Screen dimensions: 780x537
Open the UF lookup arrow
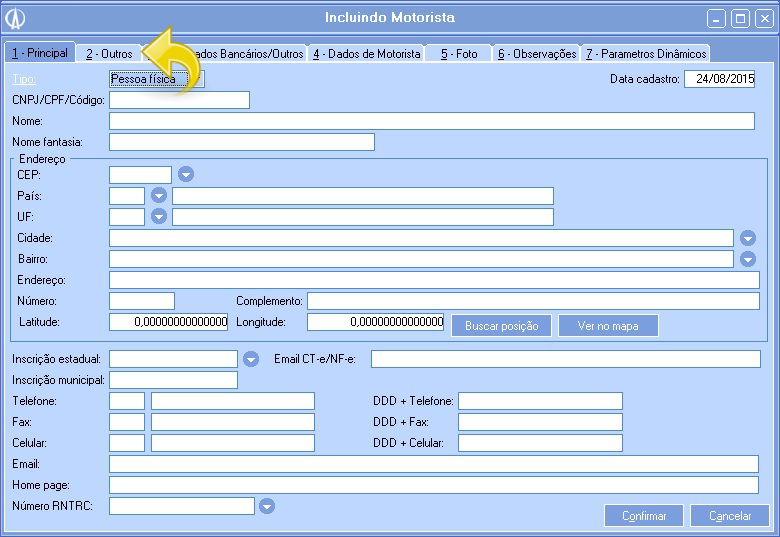coord(158,217)
